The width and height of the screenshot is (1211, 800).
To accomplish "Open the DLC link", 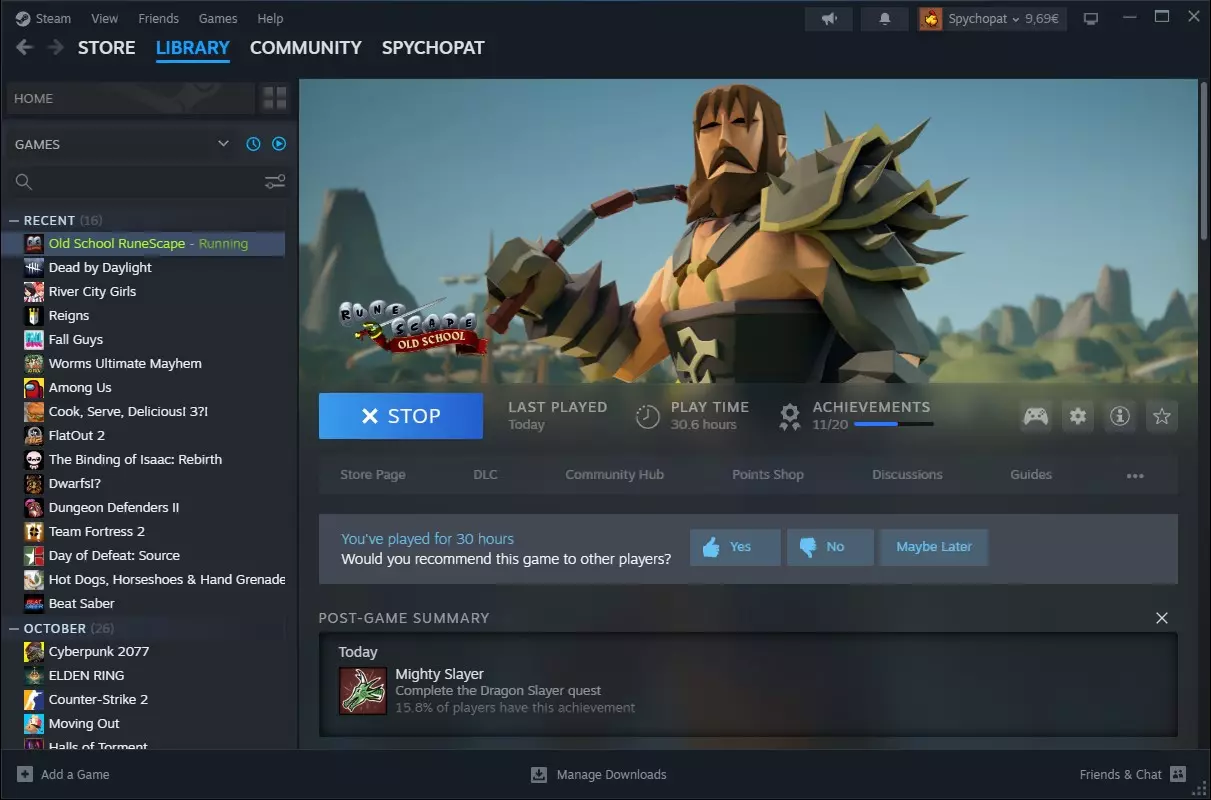I will pos(485,475).
